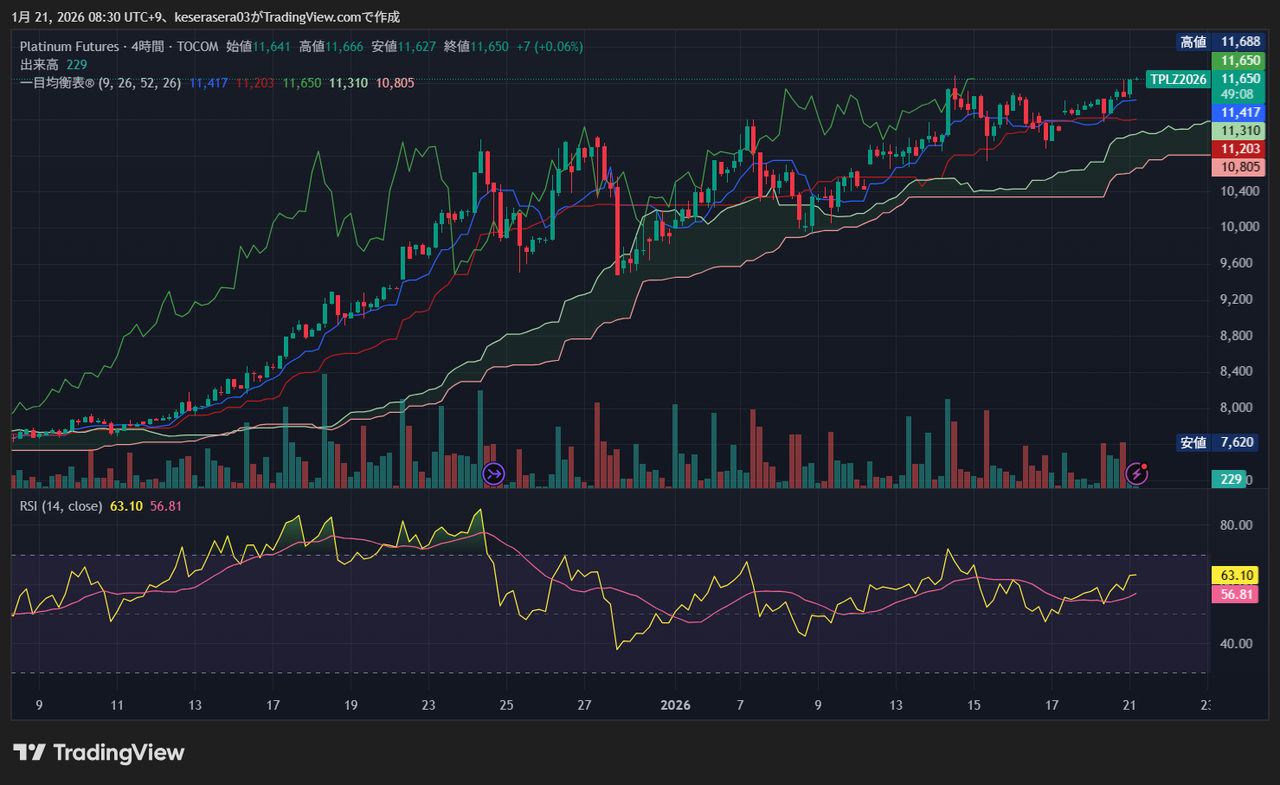
Task: Click the dark red 11,203 axis tag
Action: tap(1240, 148)
